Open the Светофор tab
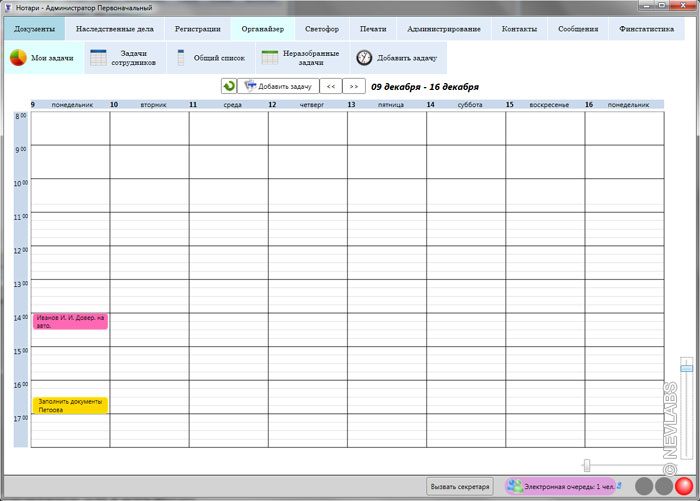 pos(322,29)
